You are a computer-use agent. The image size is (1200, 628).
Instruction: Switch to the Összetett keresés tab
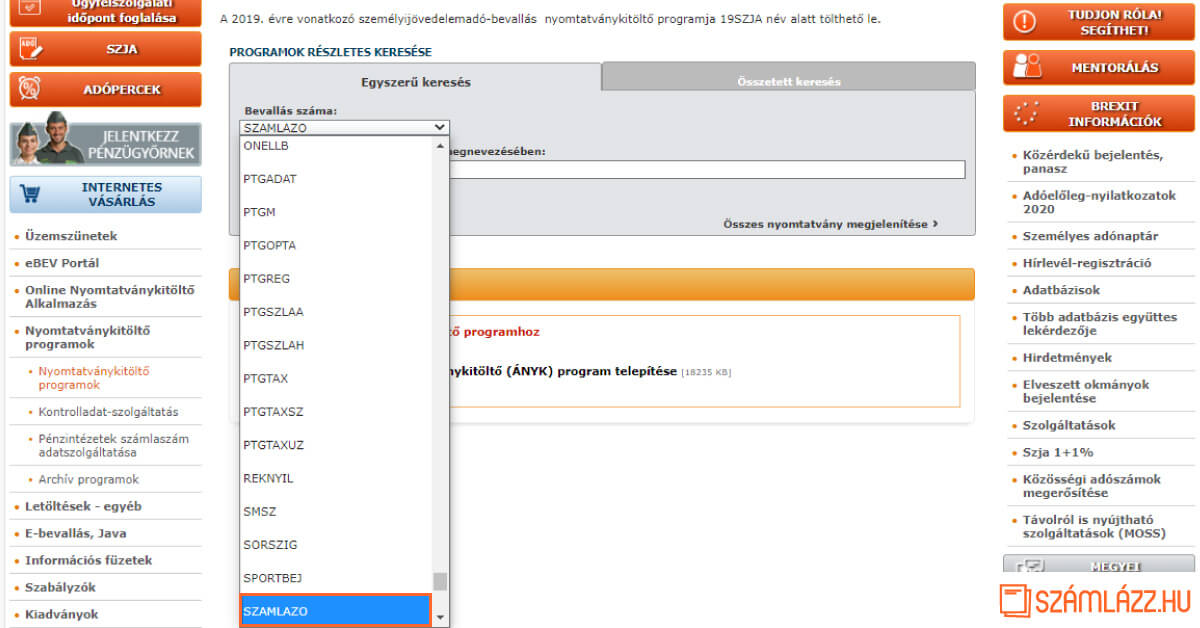tap(788, 81)
